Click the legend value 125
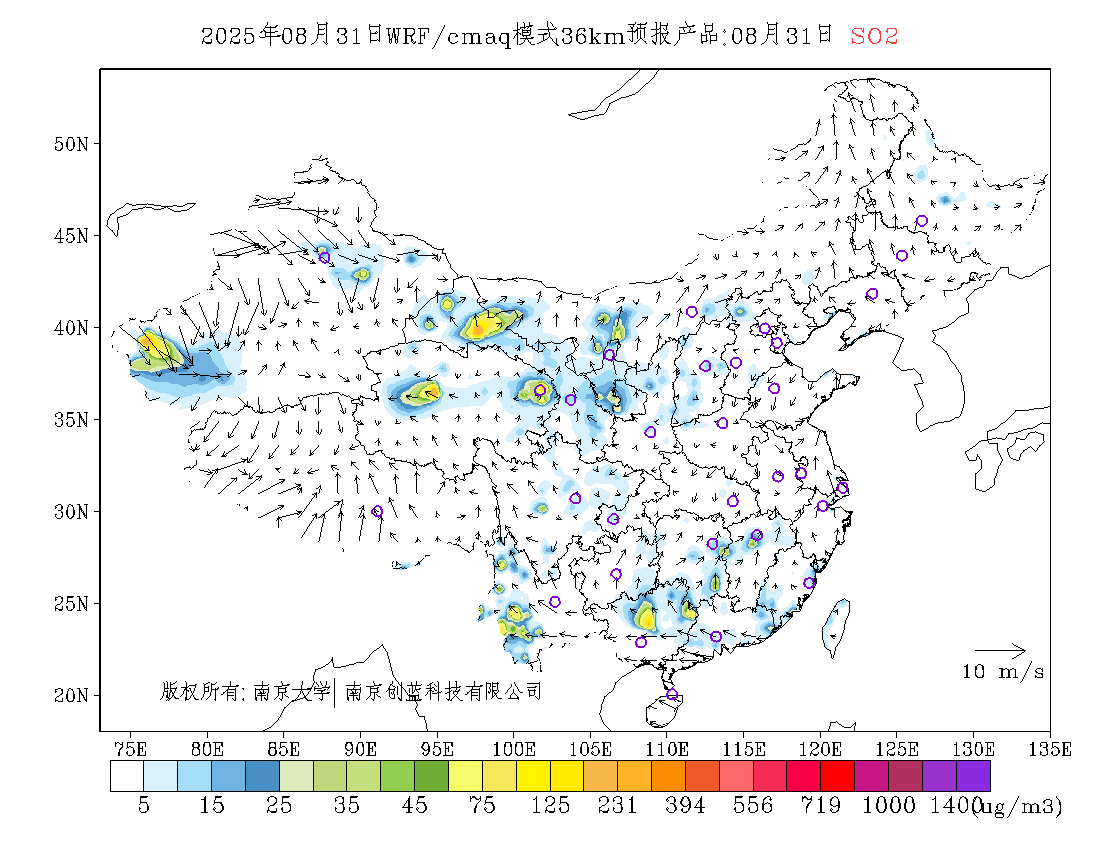1100x850 pixels. click(550, 806)
